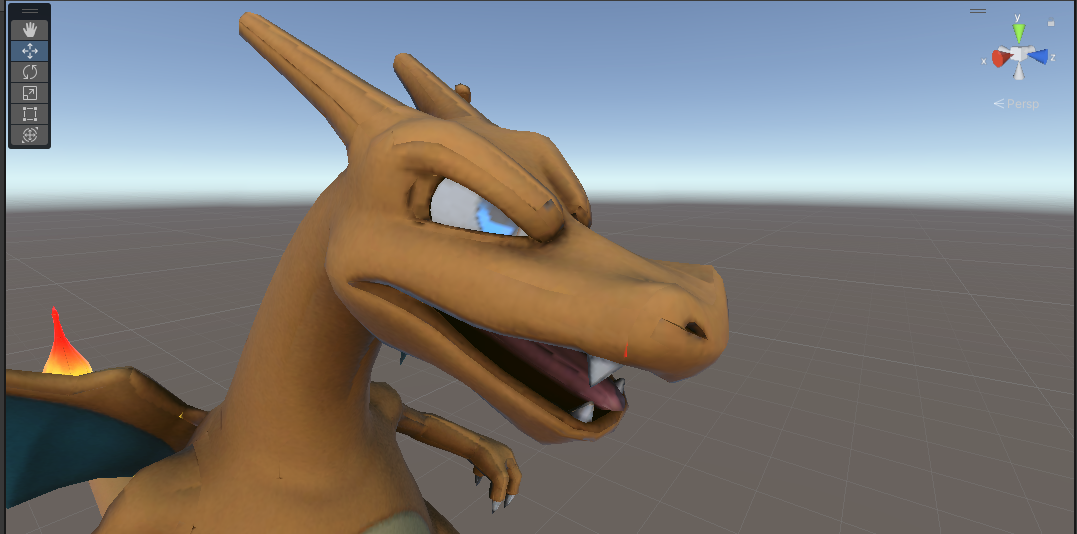Select the Rect tool
The image size is (1077, 534).
[x=30, y=114]
